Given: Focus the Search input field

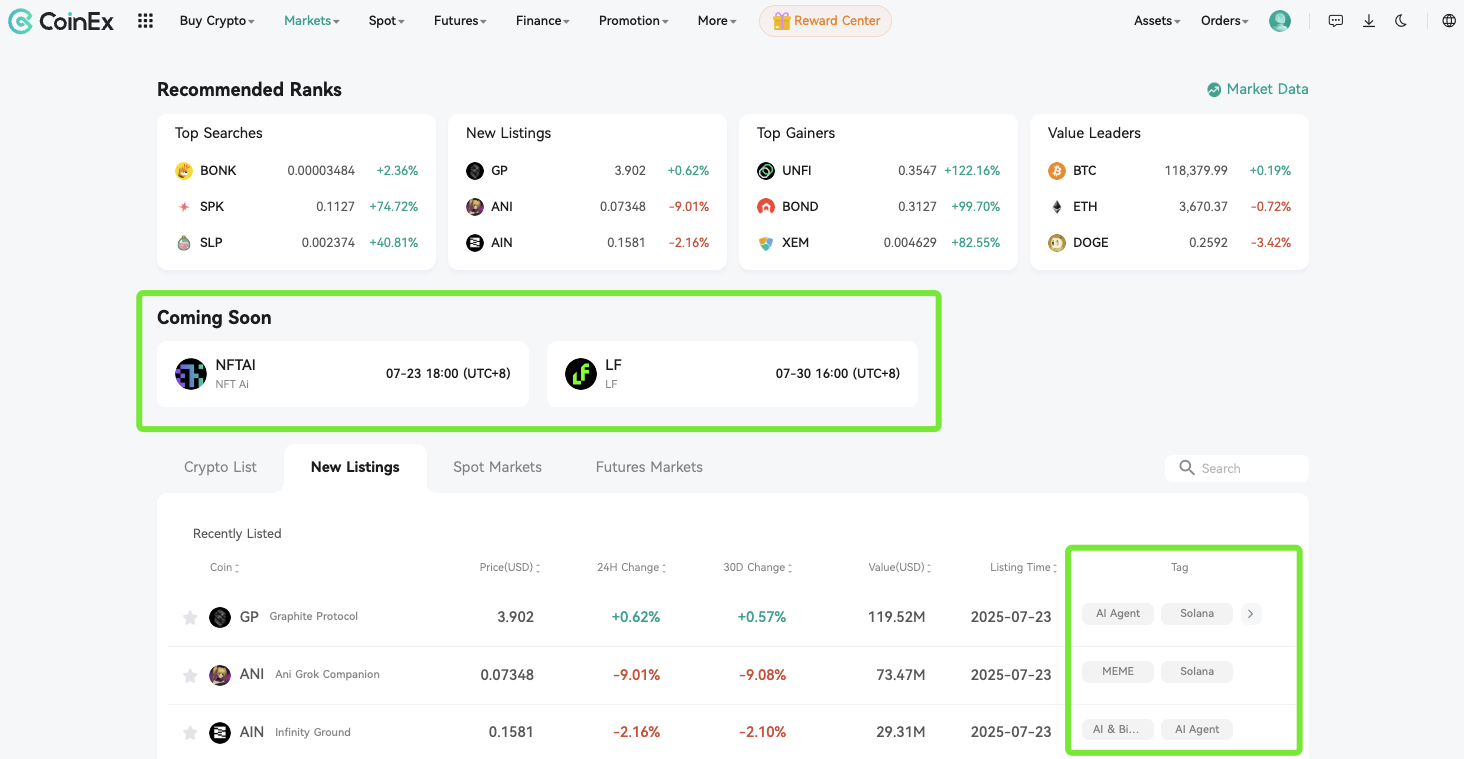Looking at the screenshot, I should coord(1237,468).
